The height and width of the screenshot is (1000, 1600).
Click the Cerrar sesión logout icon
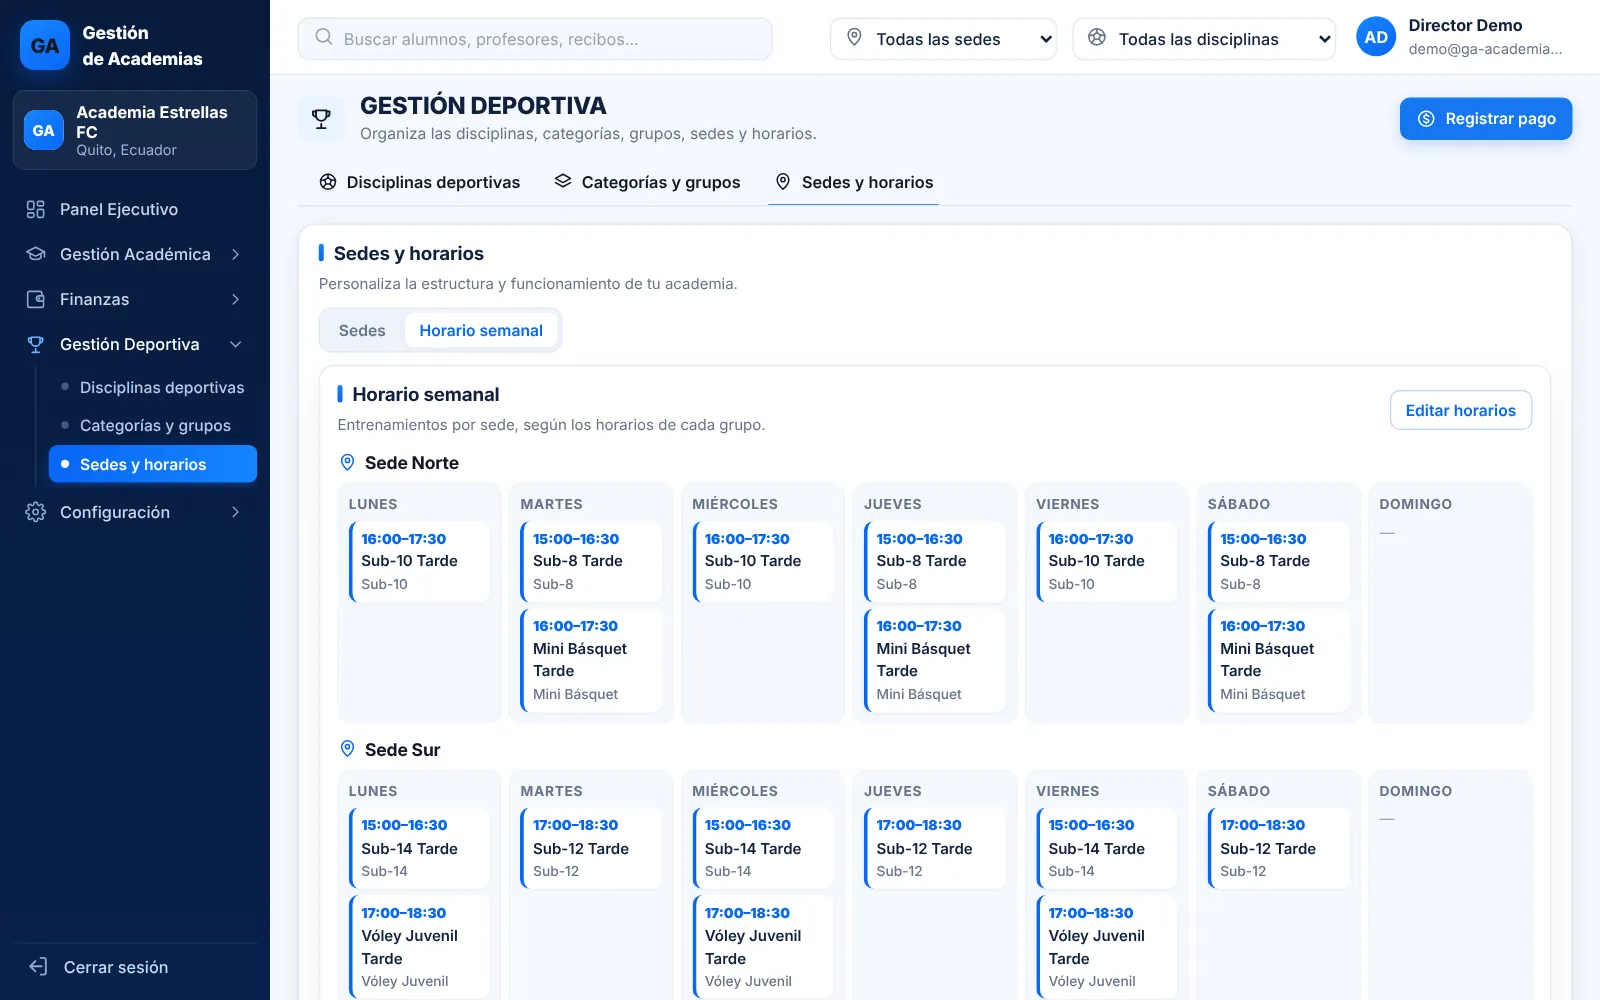(39, 967)
